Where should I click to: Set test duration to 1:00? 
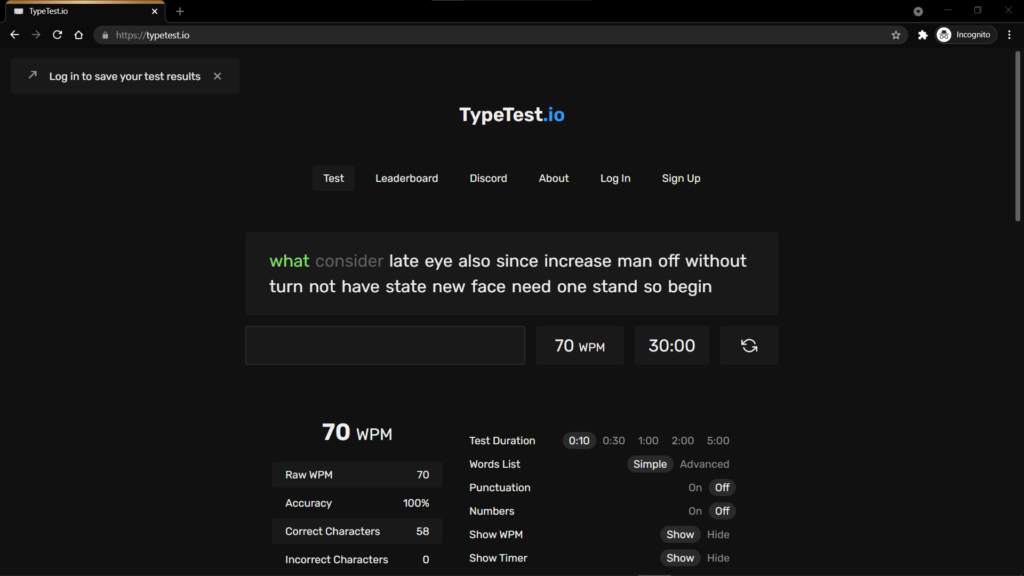click(648, 441)
